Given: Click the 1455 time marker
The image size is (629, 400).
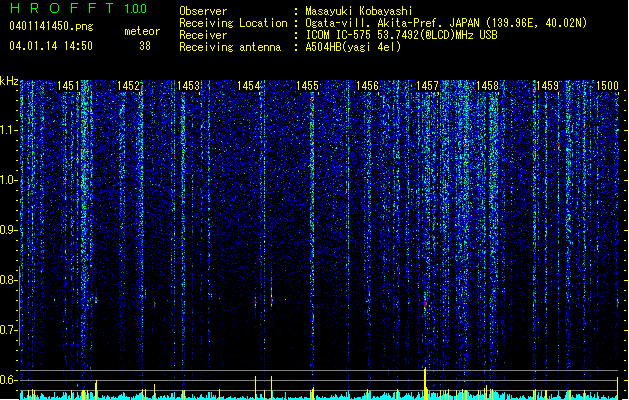Looking at the screenshot, I should (x=307, y=86).
